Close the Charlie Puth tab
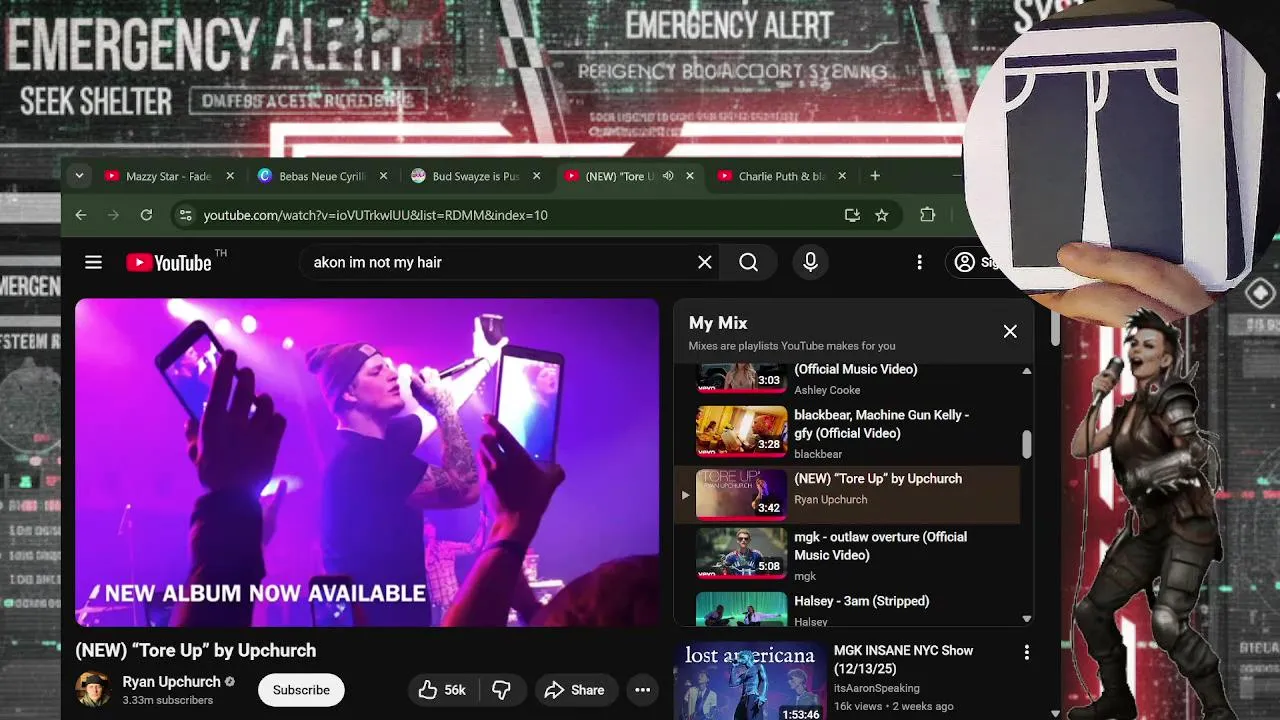This screenshot has width=1280, height=720. click(842, 176)
